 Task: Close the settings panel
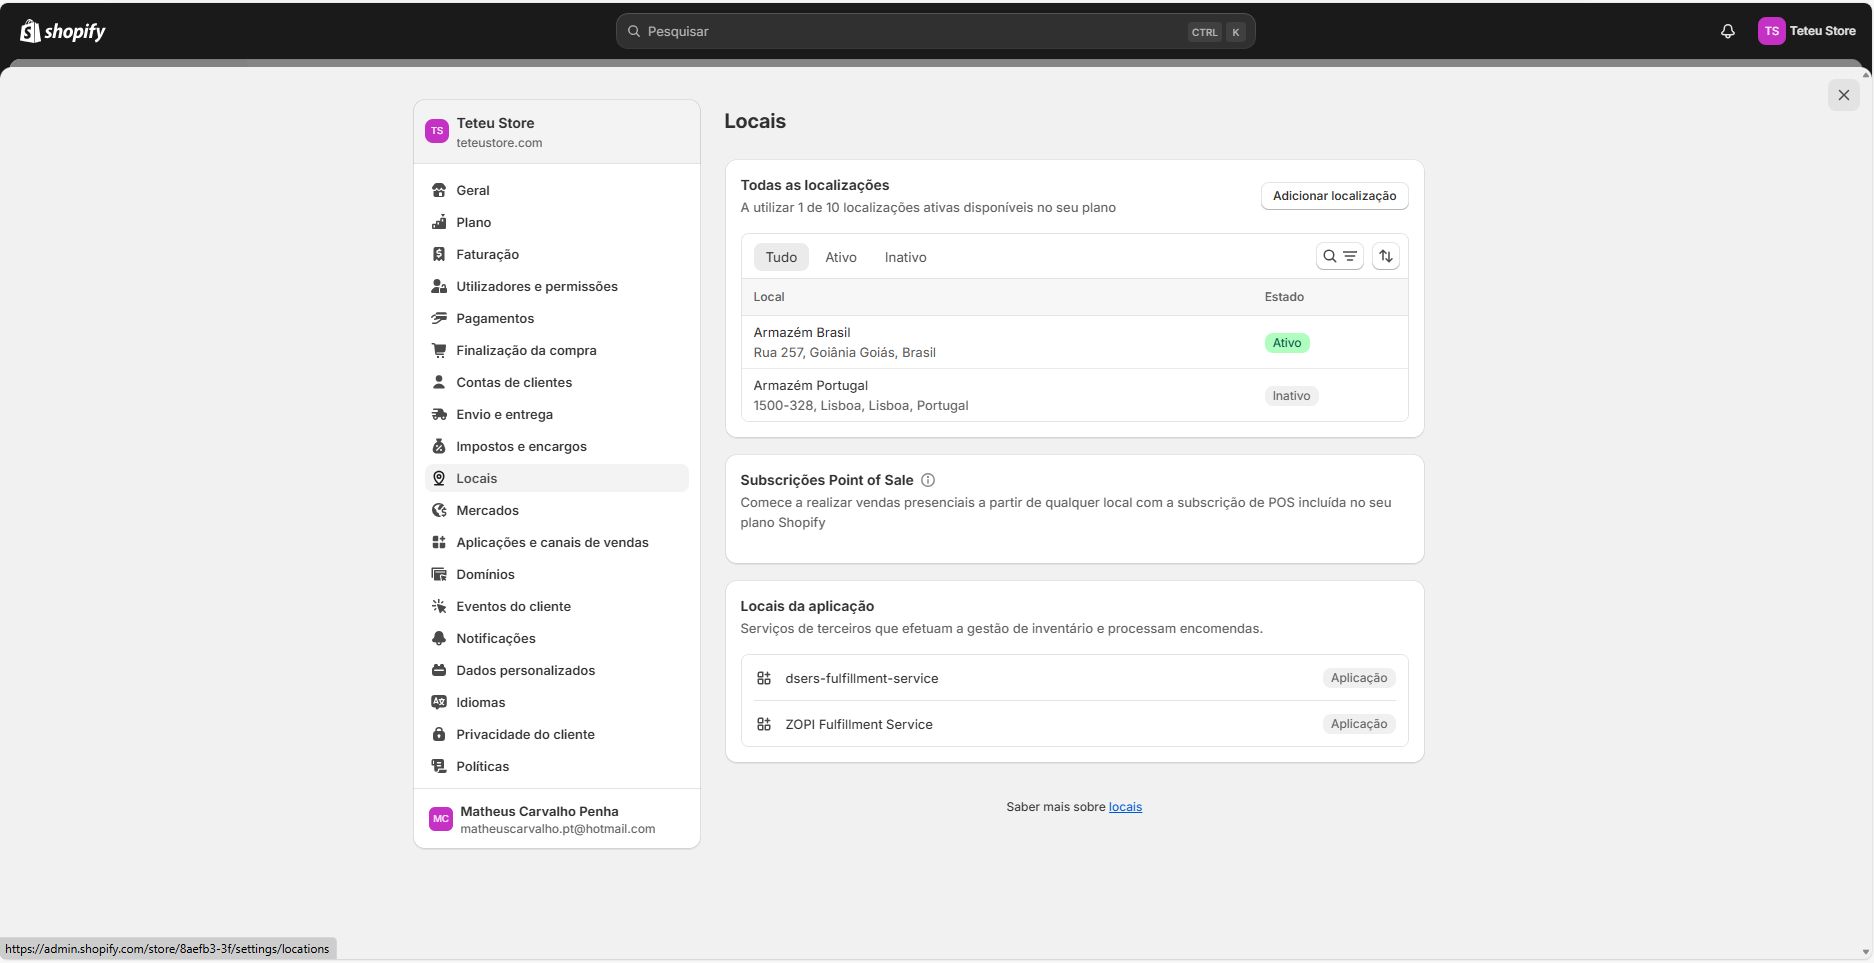[x=1843, y=95]
